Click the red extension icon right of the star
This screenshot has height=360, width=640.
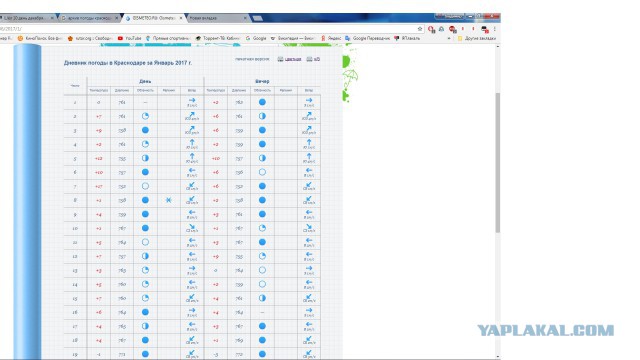coord(431,29)
